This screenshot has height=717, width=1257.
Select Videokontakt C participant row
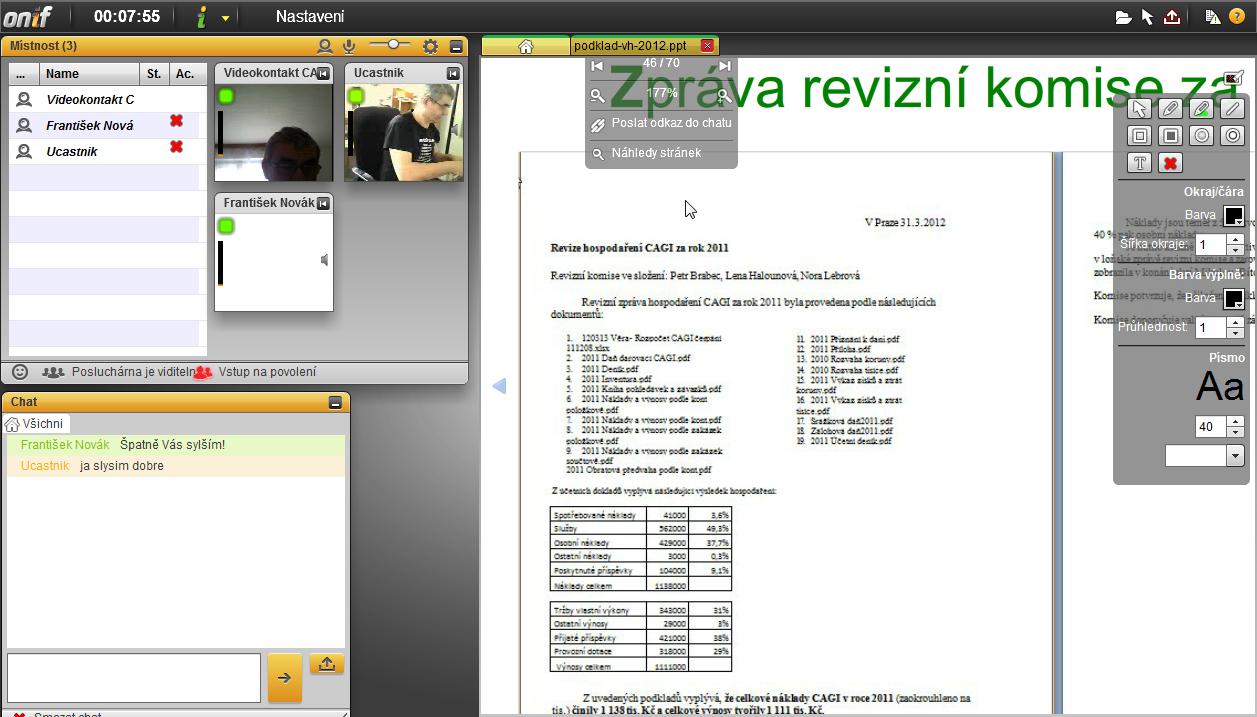[x=104, y=99]
